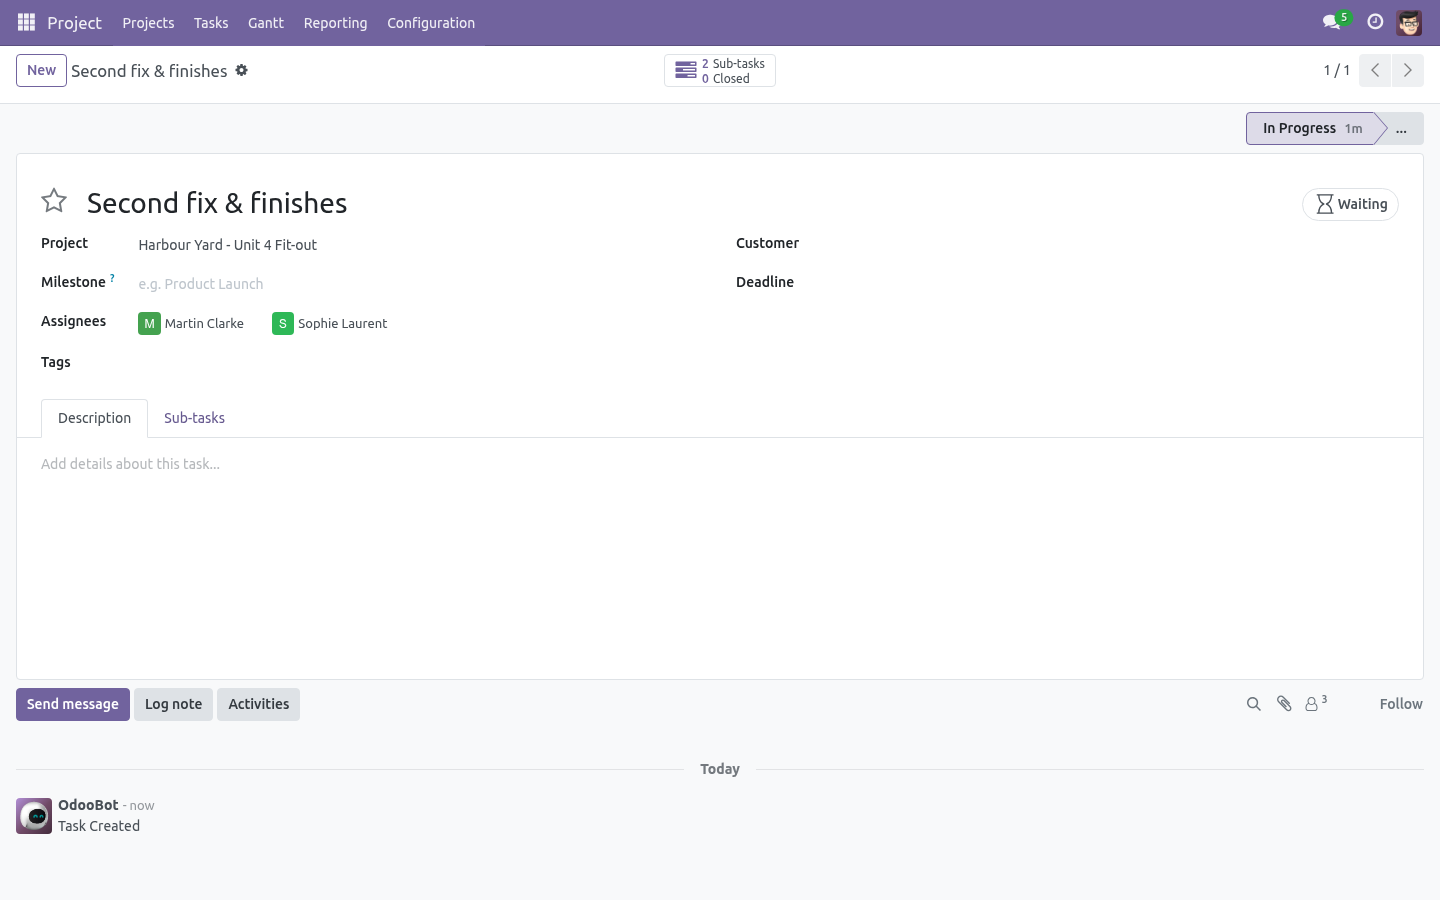Screen dimensions: 1440x900
Task: Show followers list icon
Action: click(1316, 703)
